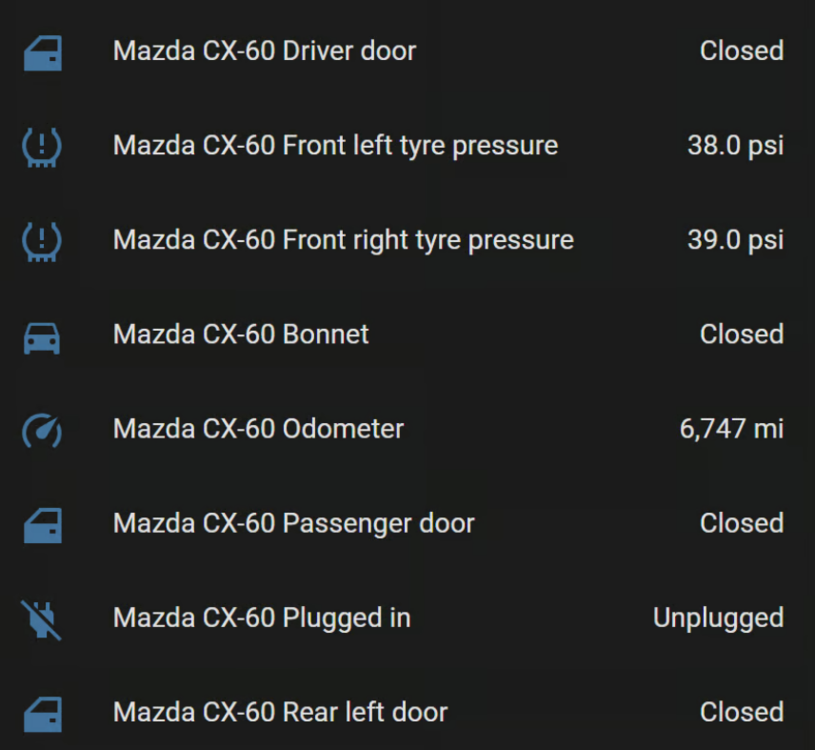Open Mazda CX-60 Front left tyre pressure

(x=335, y=146)
